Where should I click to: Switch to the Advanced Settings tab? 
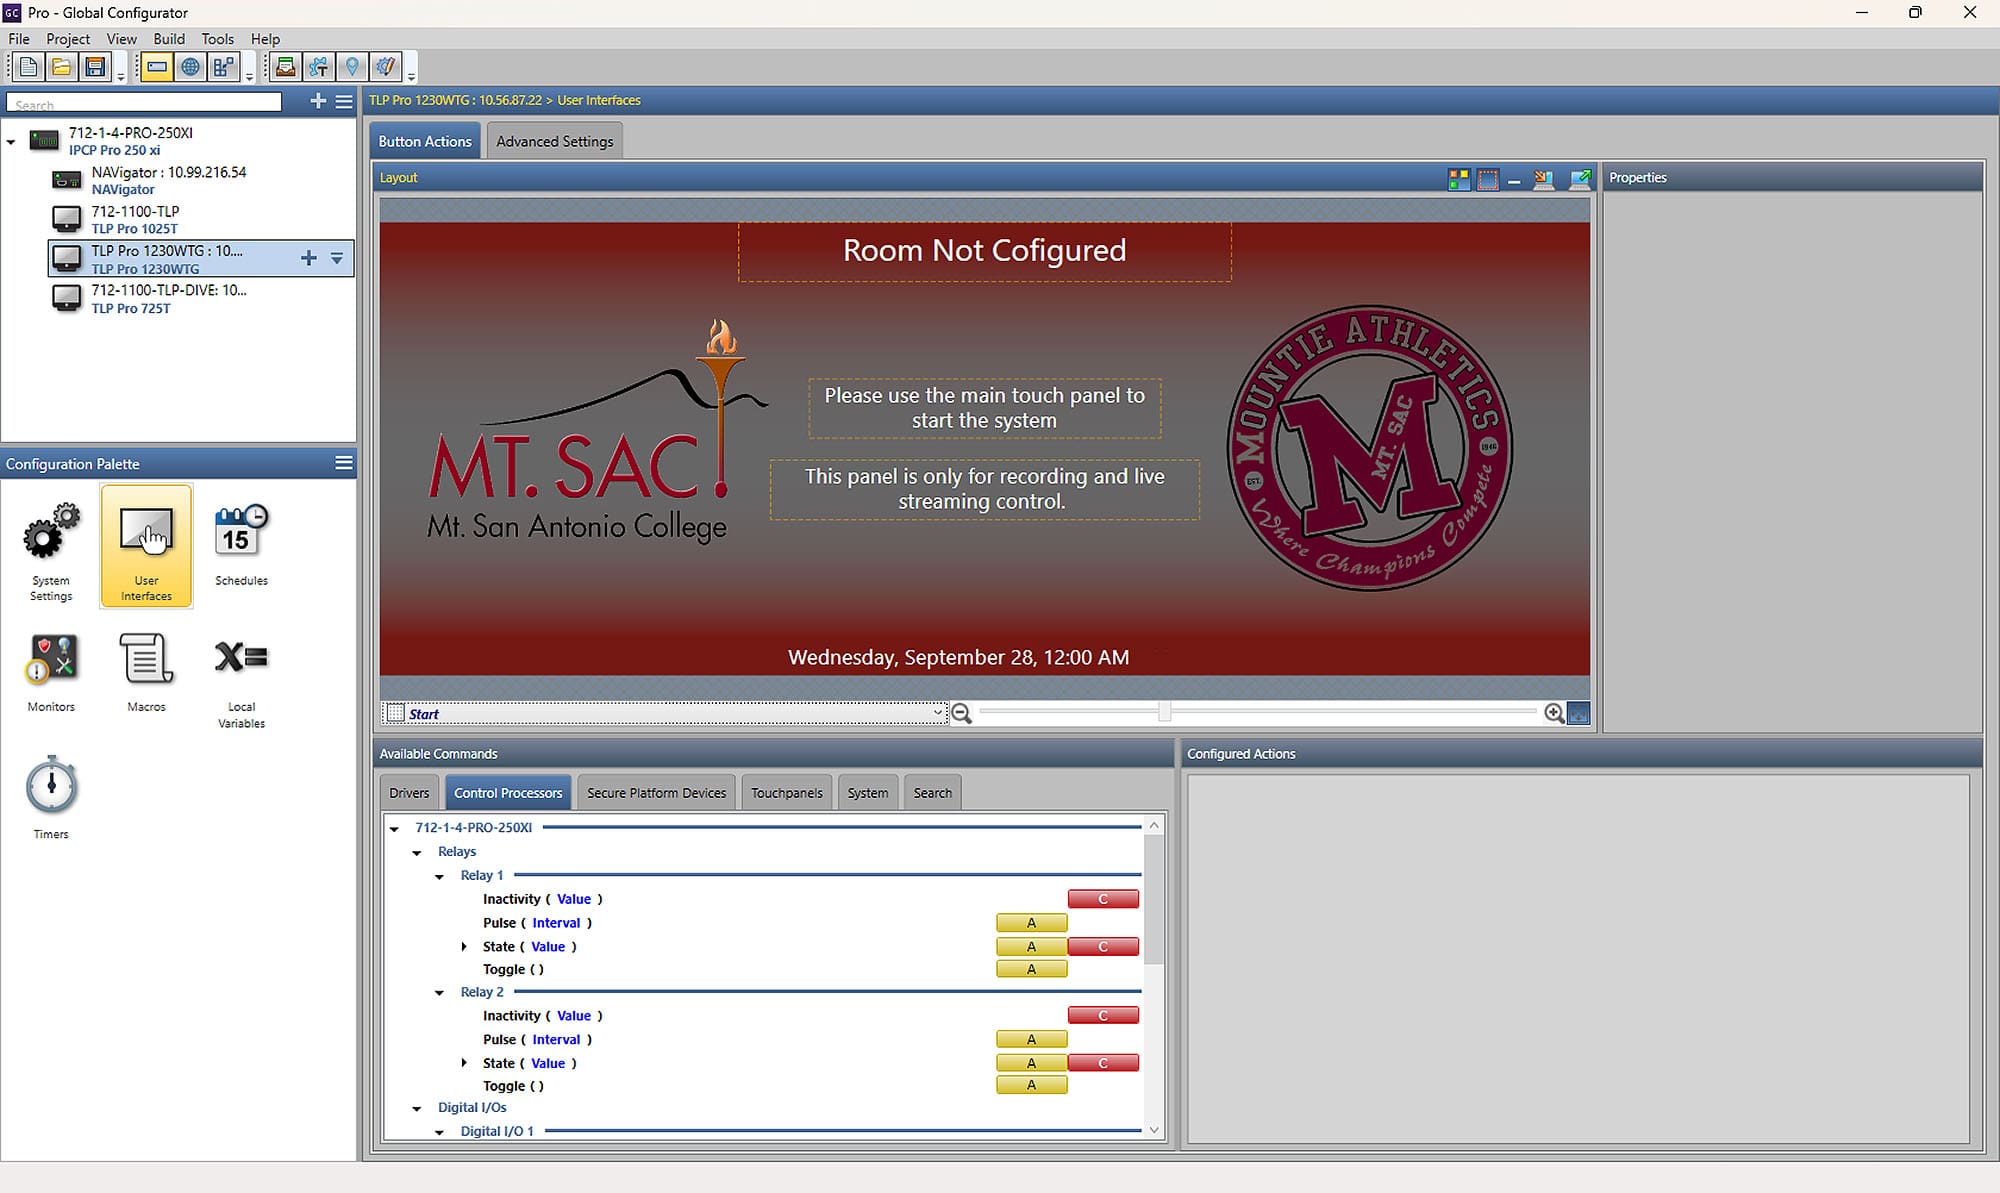(x=555, y=142)
